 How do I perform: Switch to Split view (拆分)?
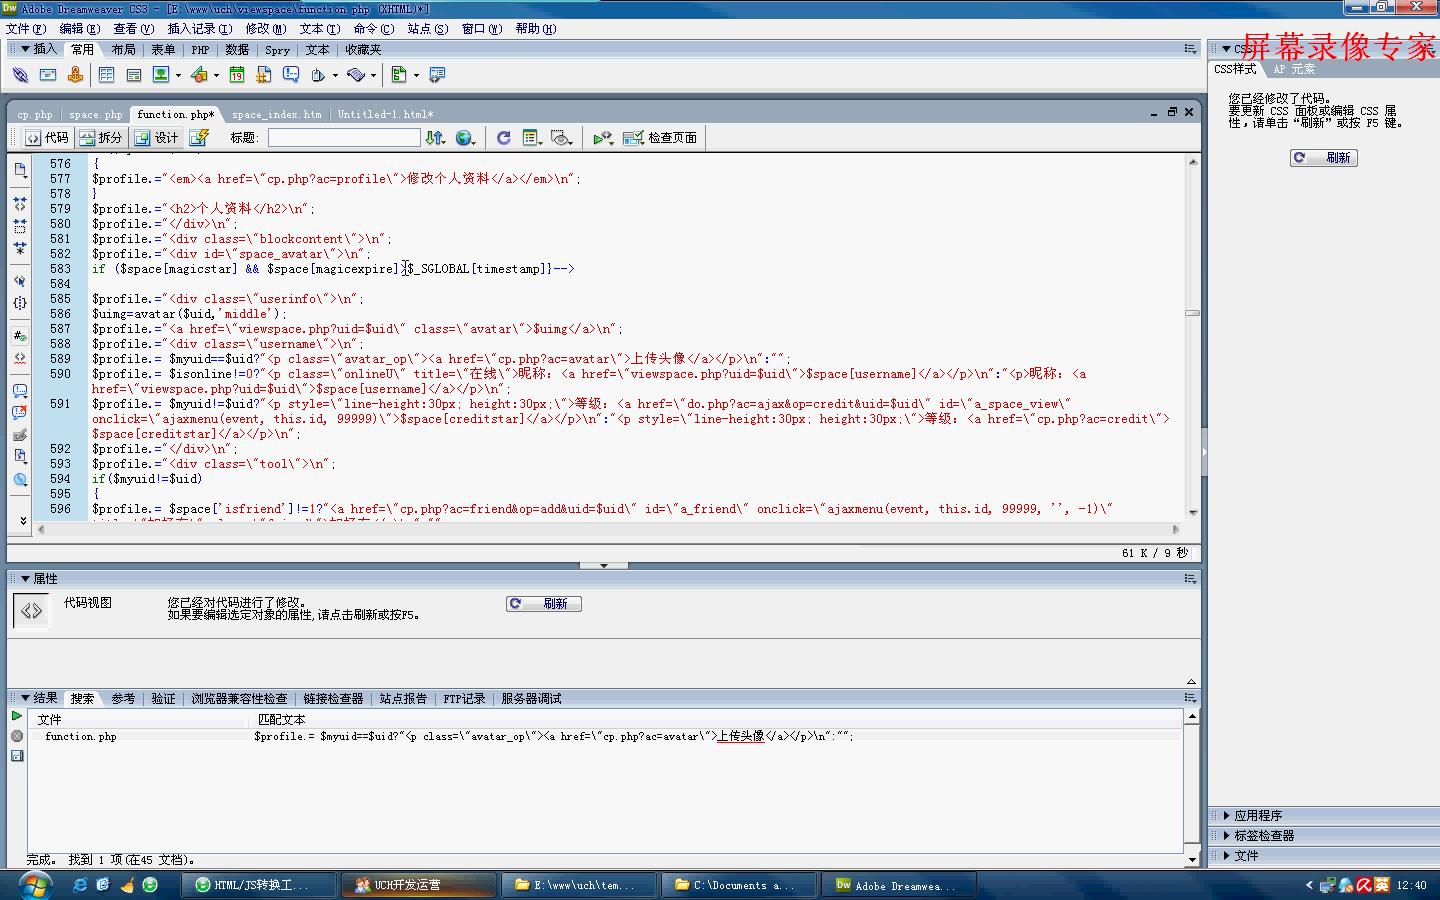(101, 138)
